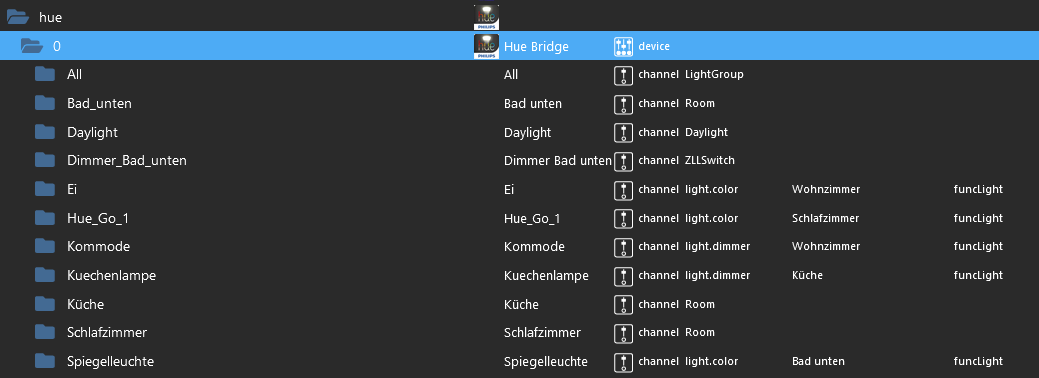Click the ZLLSwitch role text
The height and width of the screenshot is (378, 1039).
(710, 160)
